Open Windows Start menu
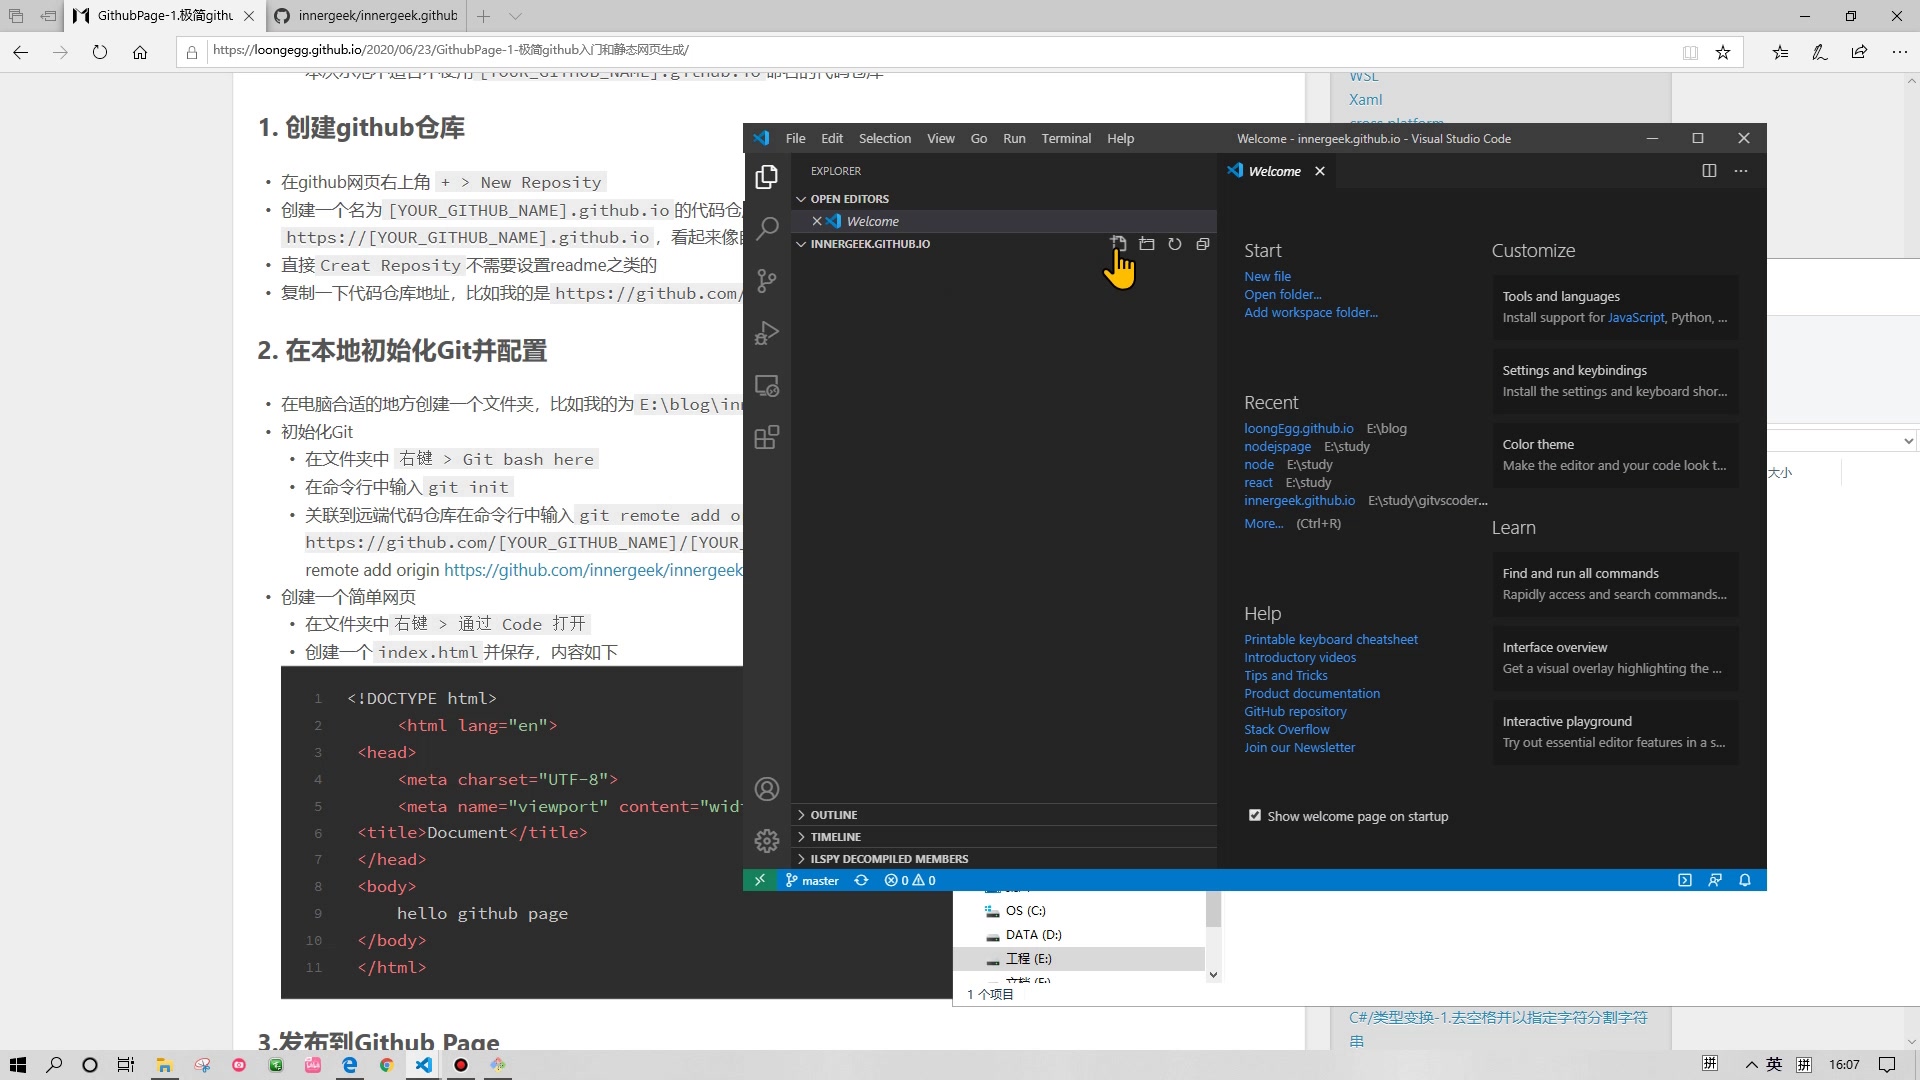This screenshot has width=1920, height=1080. (x=18, y=1065)
